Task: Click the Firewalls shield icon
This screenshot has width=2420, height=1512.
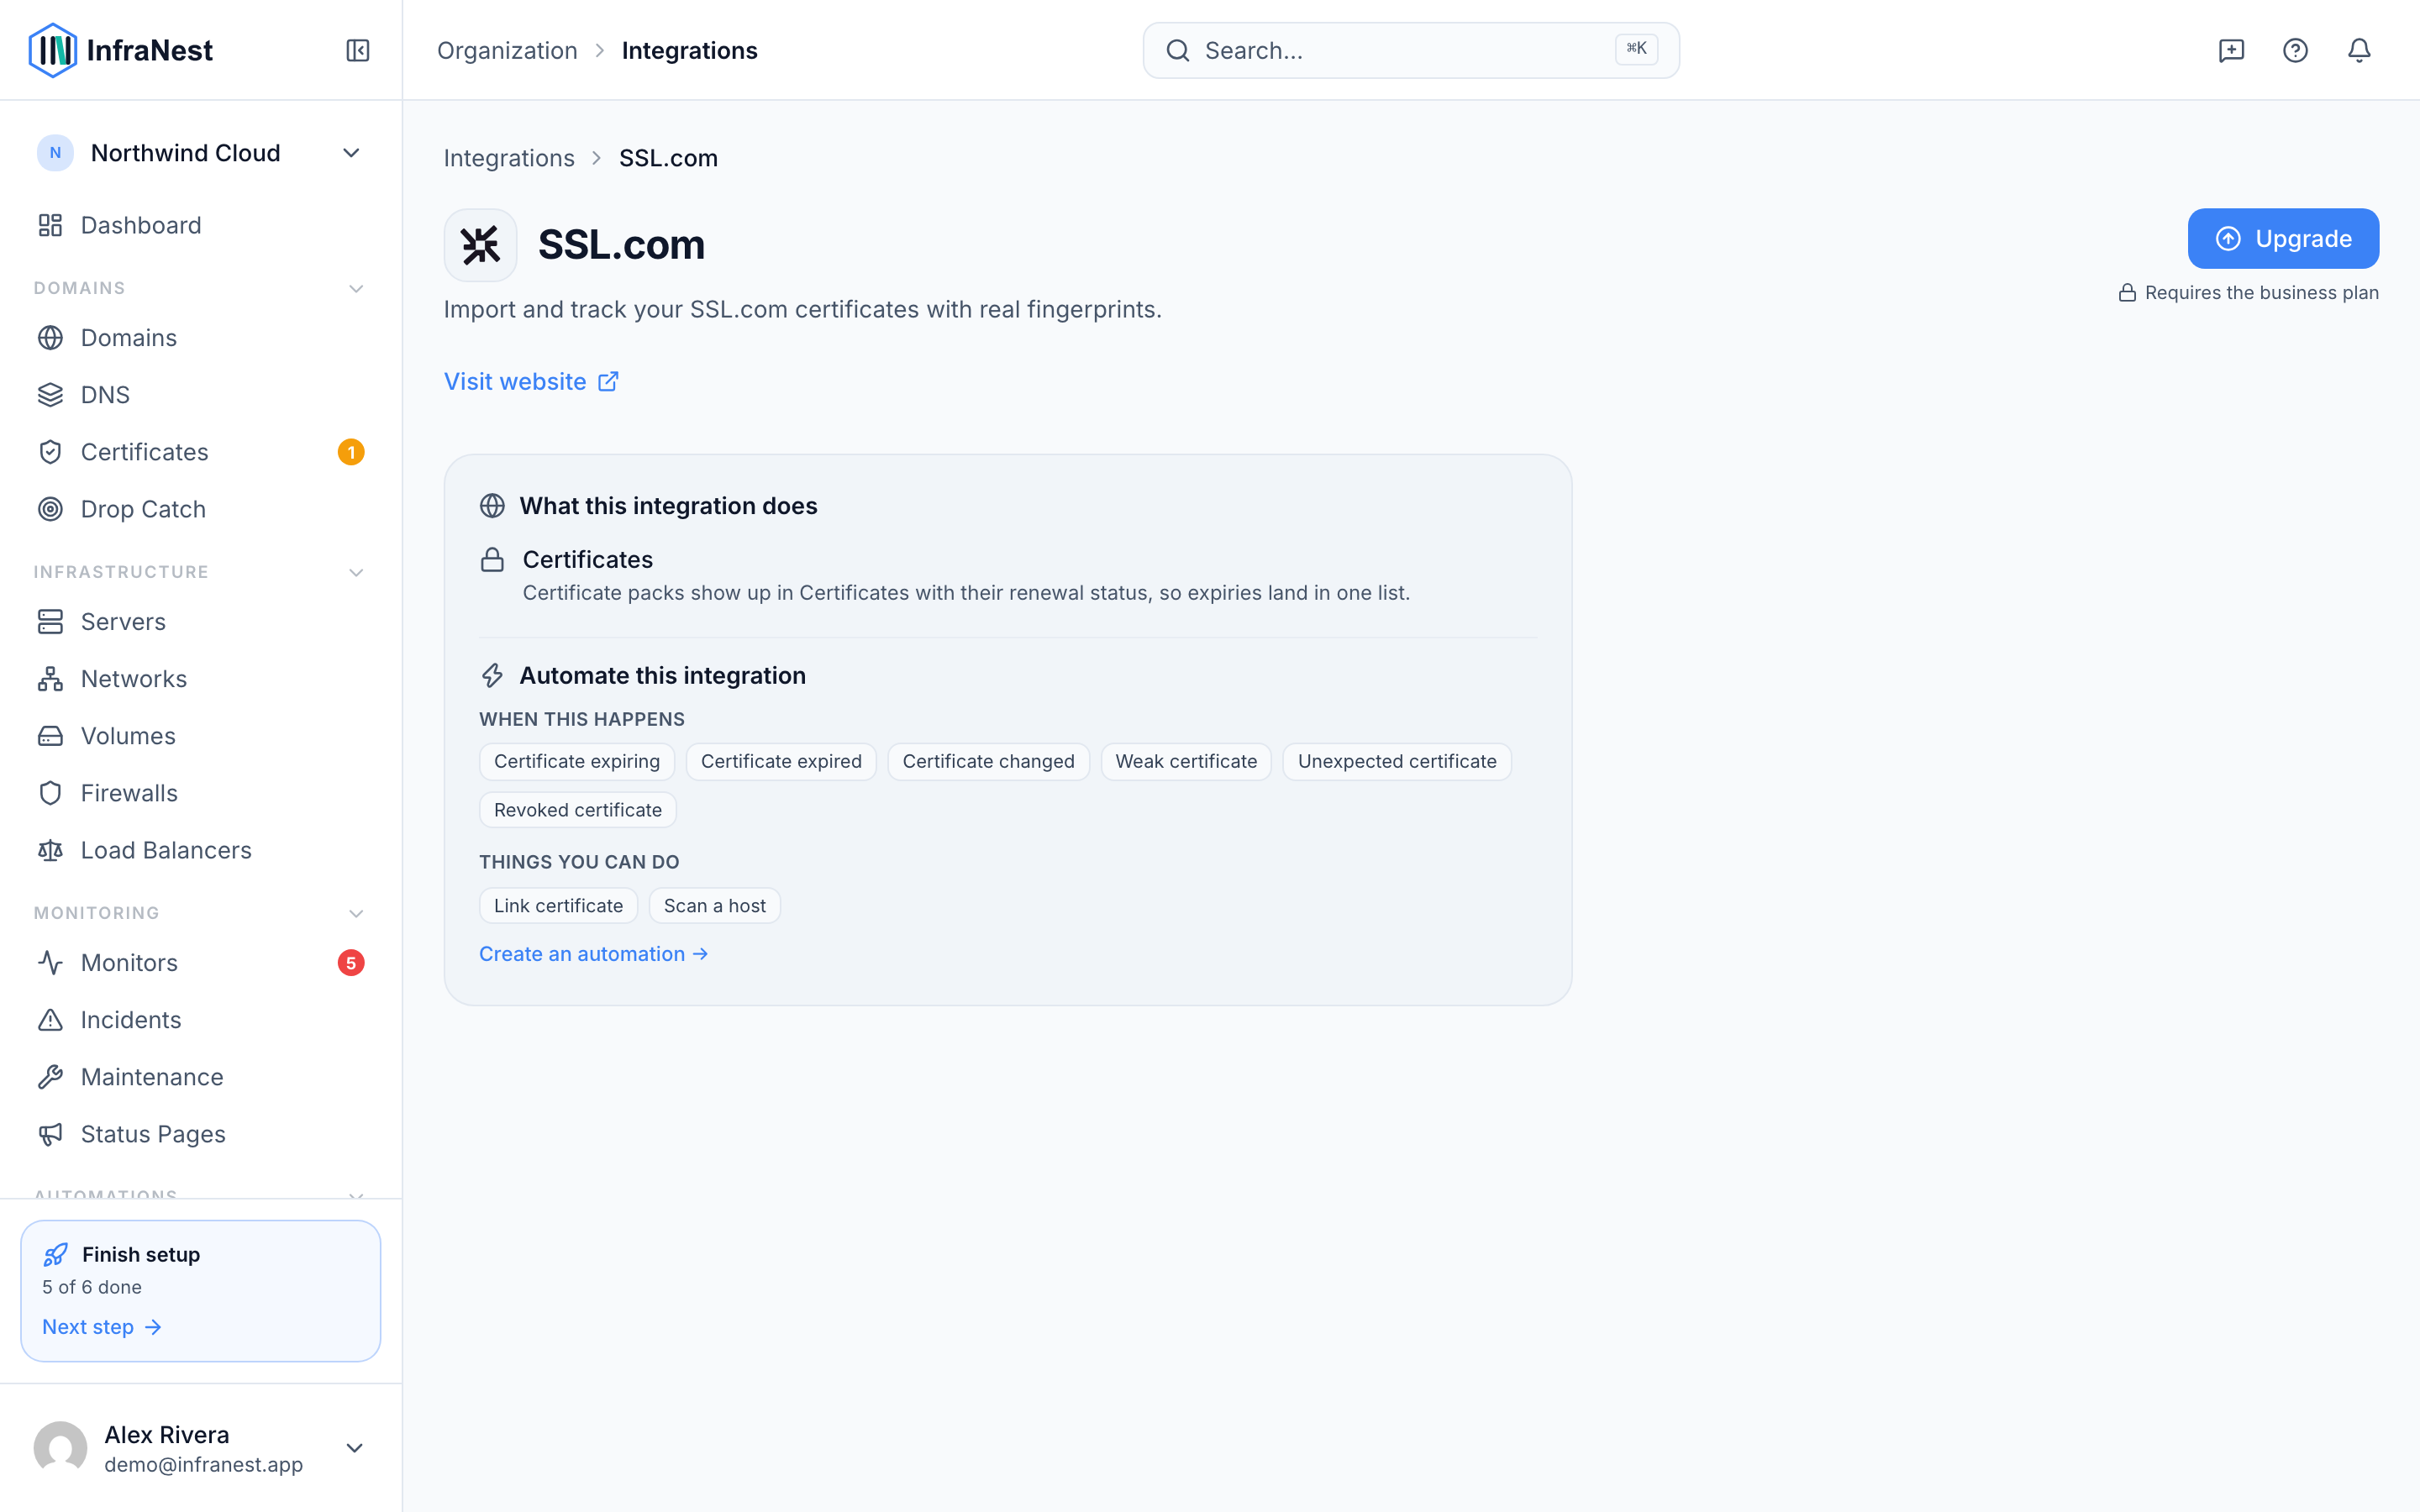Action: (x=50, y=793)
